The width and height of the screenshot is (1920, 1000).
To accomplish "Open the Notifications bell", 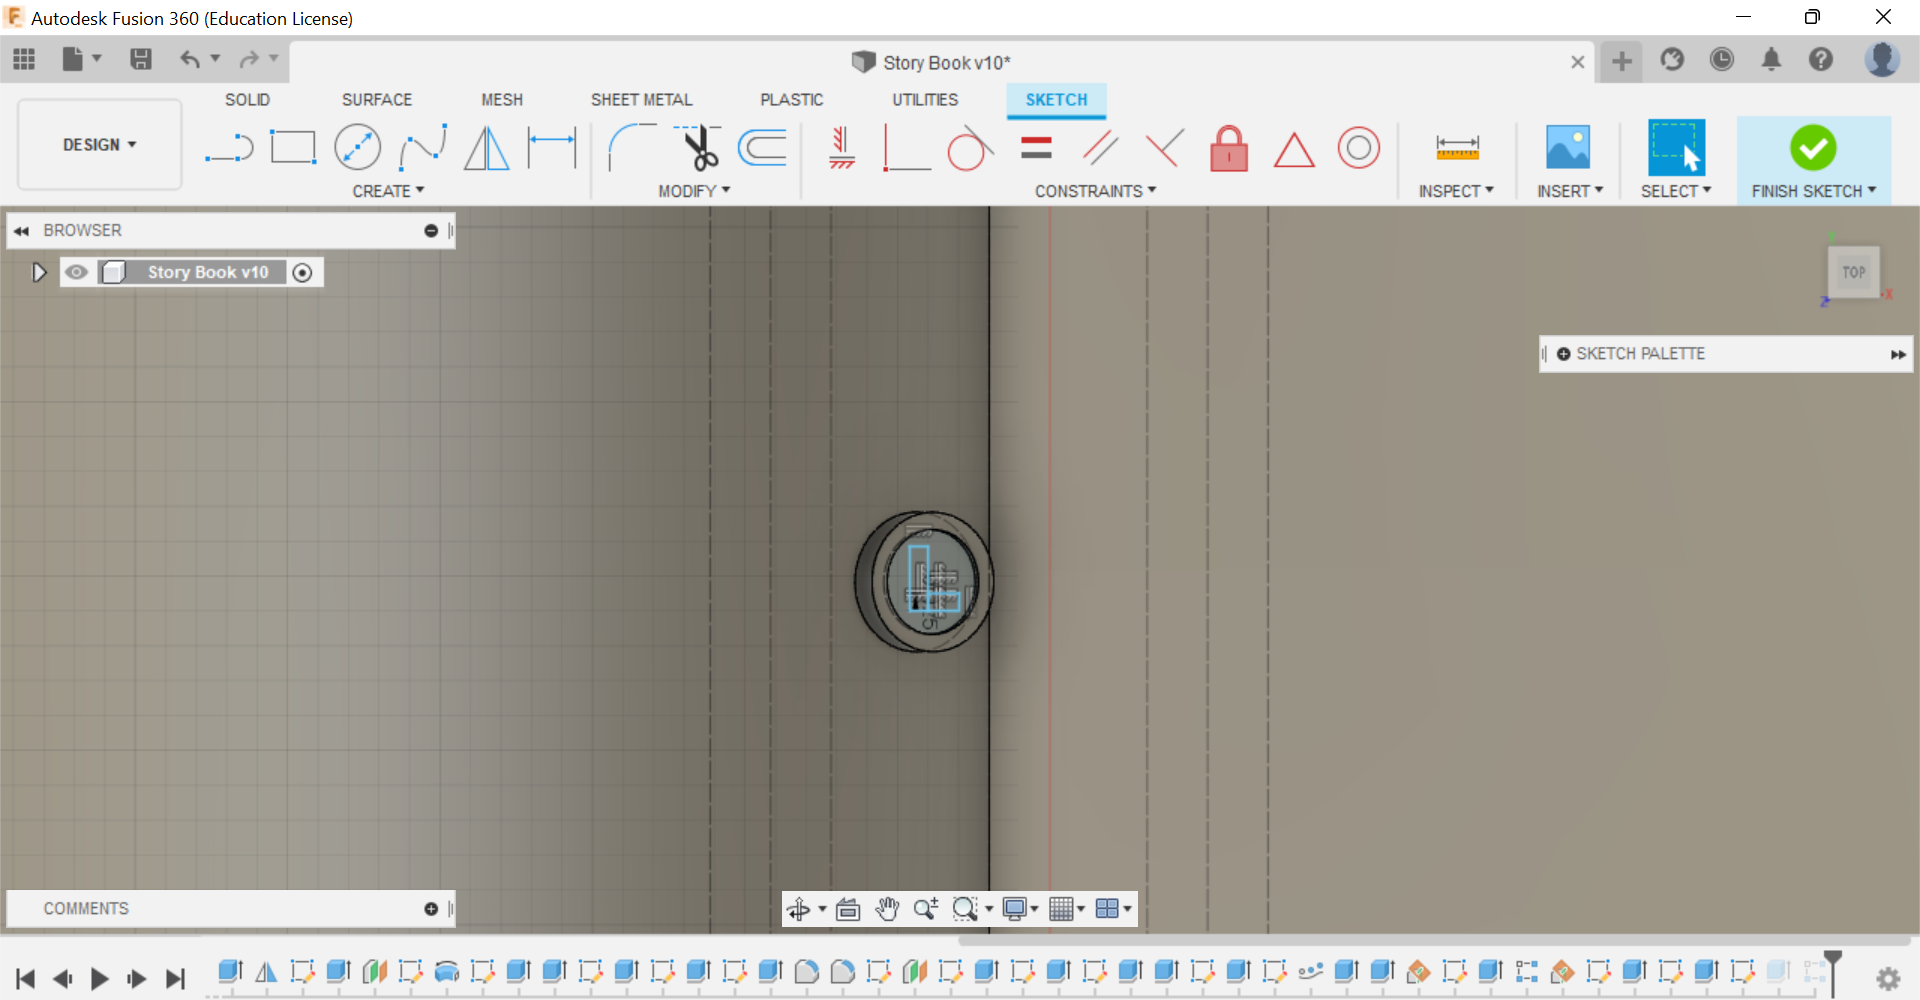I will click(x=1771, y=60).
